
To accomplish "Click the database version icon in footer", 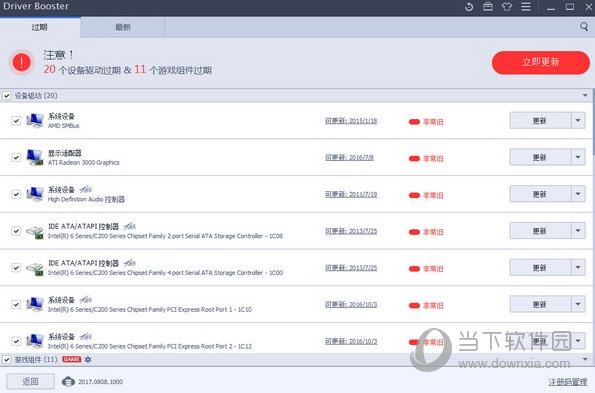I will pyautogui.click(x=68, y=381).
